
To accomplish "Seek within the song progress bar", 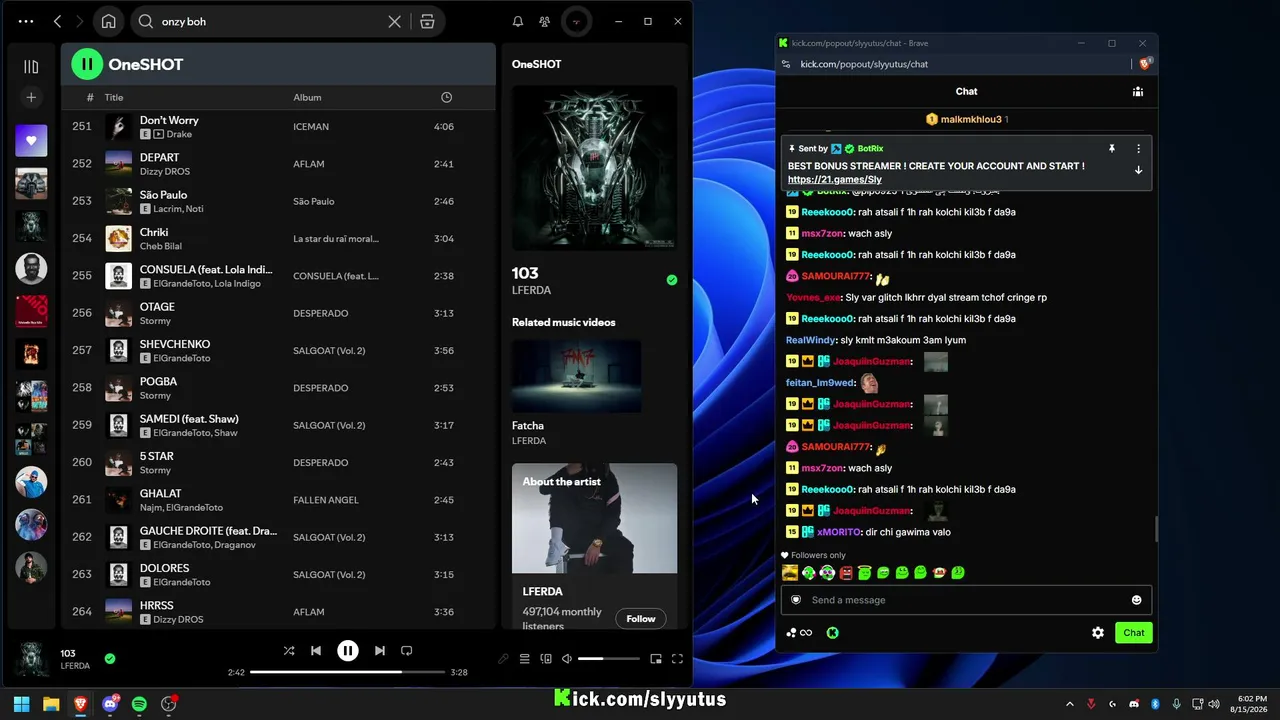I will (x=346, y=672).
